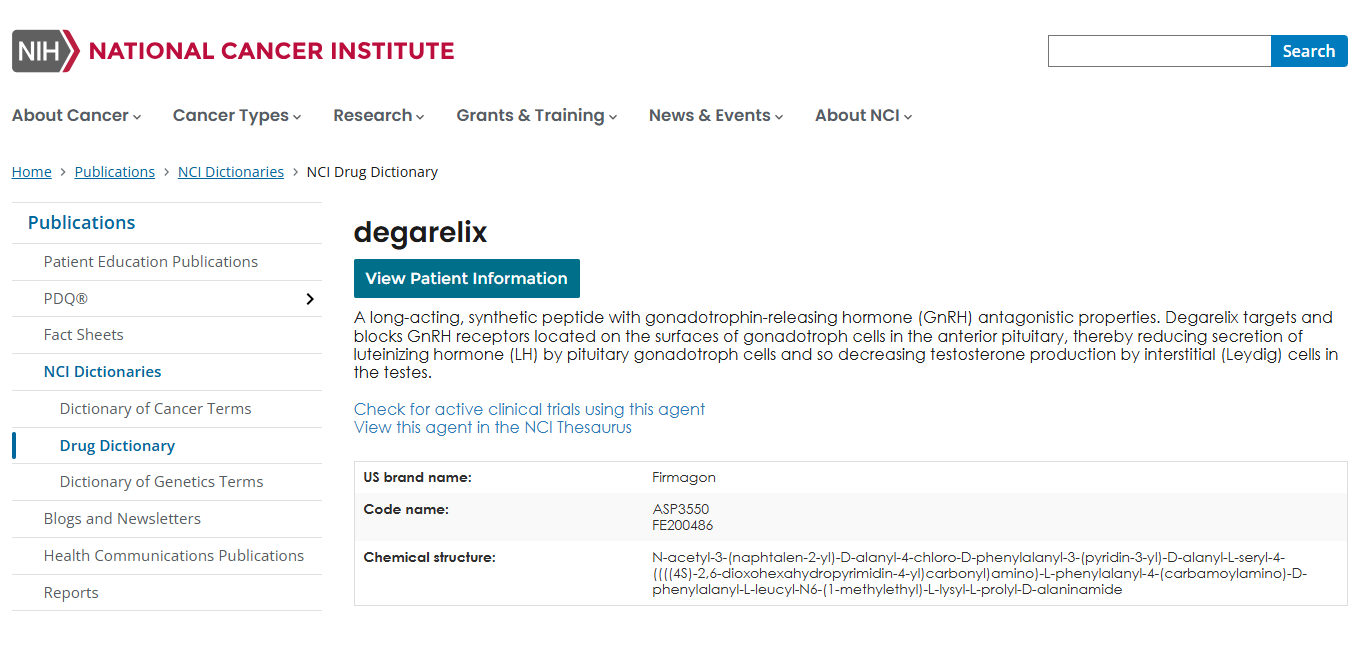Click the Search button
This screenshot has width=1358, height=657.
coord(1309,50)
